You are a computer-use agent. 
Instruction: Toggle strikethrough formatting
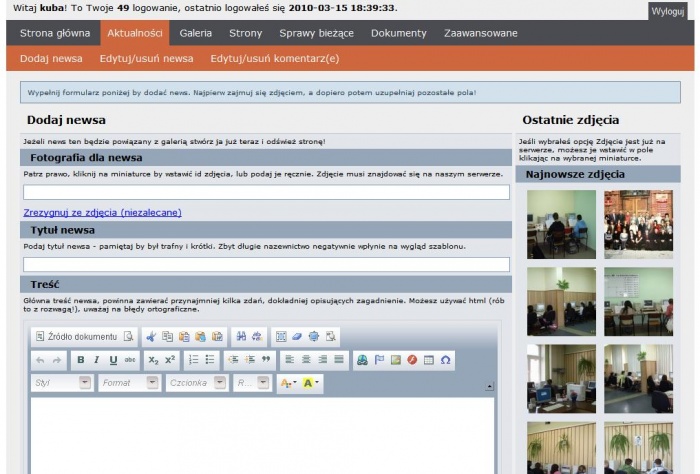coord(130,360)
